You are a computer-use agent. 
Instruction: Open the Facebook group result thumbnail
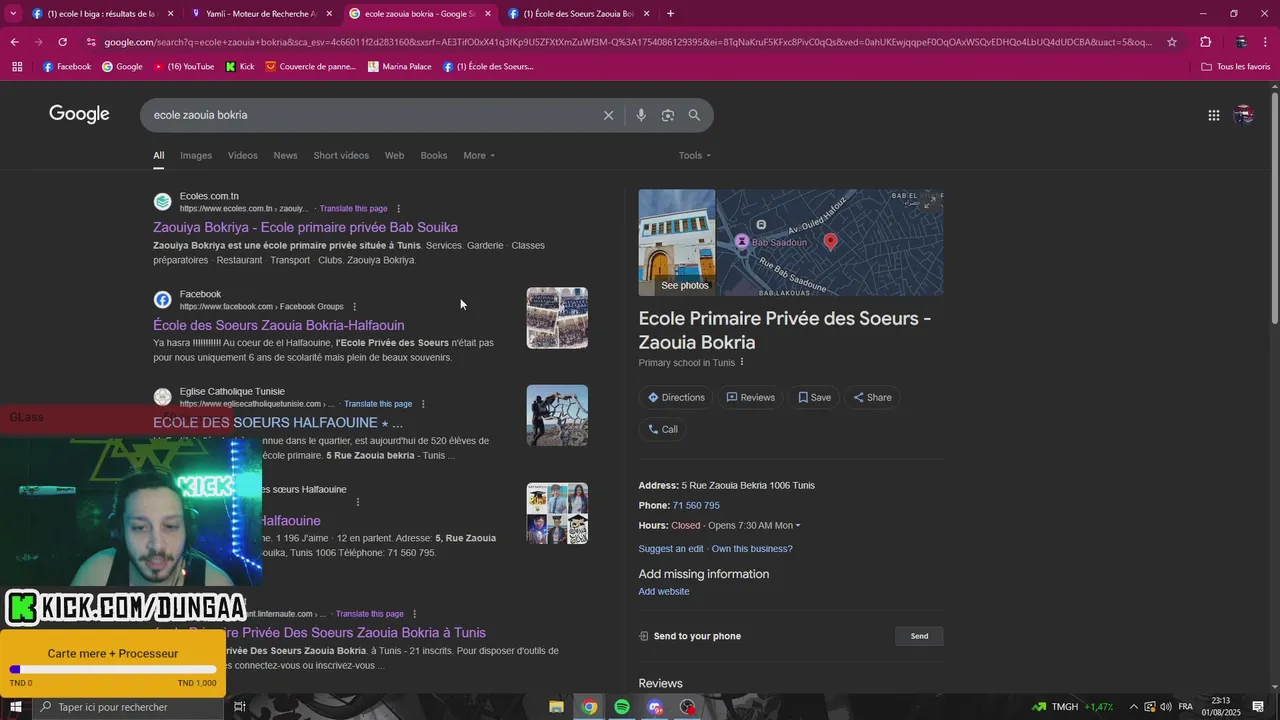[557, 318]
